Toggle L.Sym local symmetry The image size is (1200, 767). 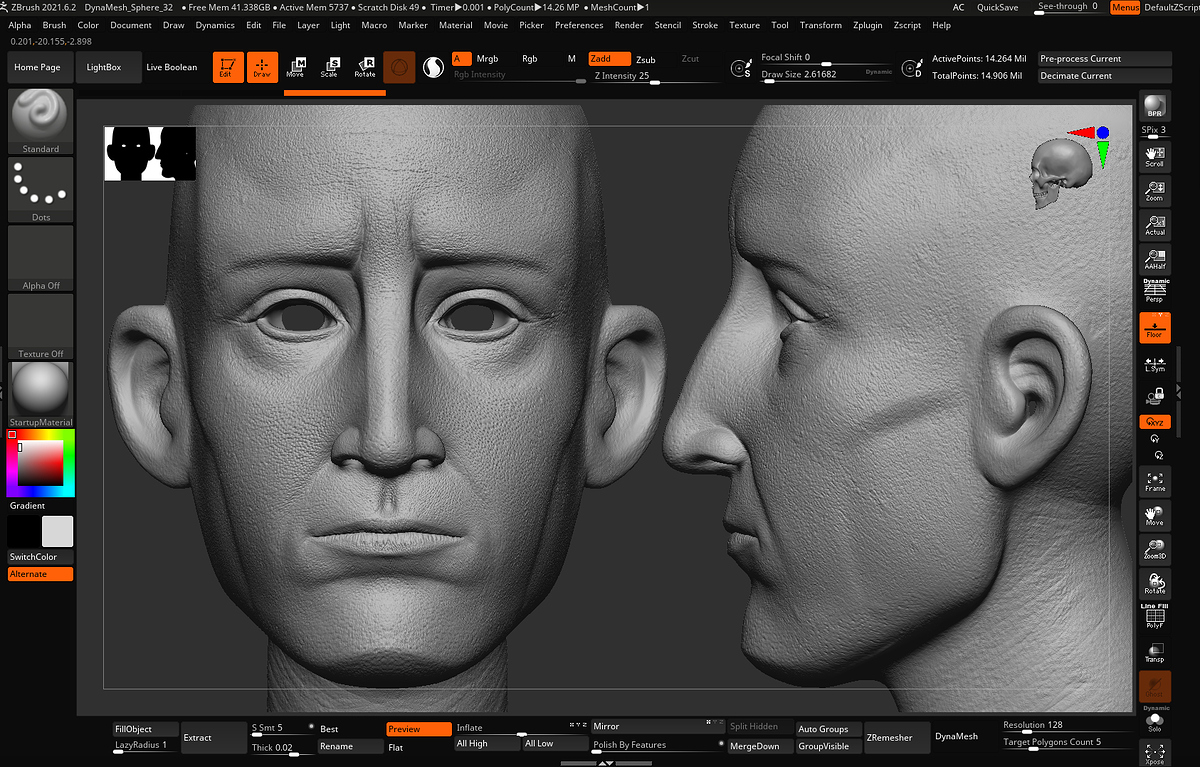click(x=1155, y=364)
